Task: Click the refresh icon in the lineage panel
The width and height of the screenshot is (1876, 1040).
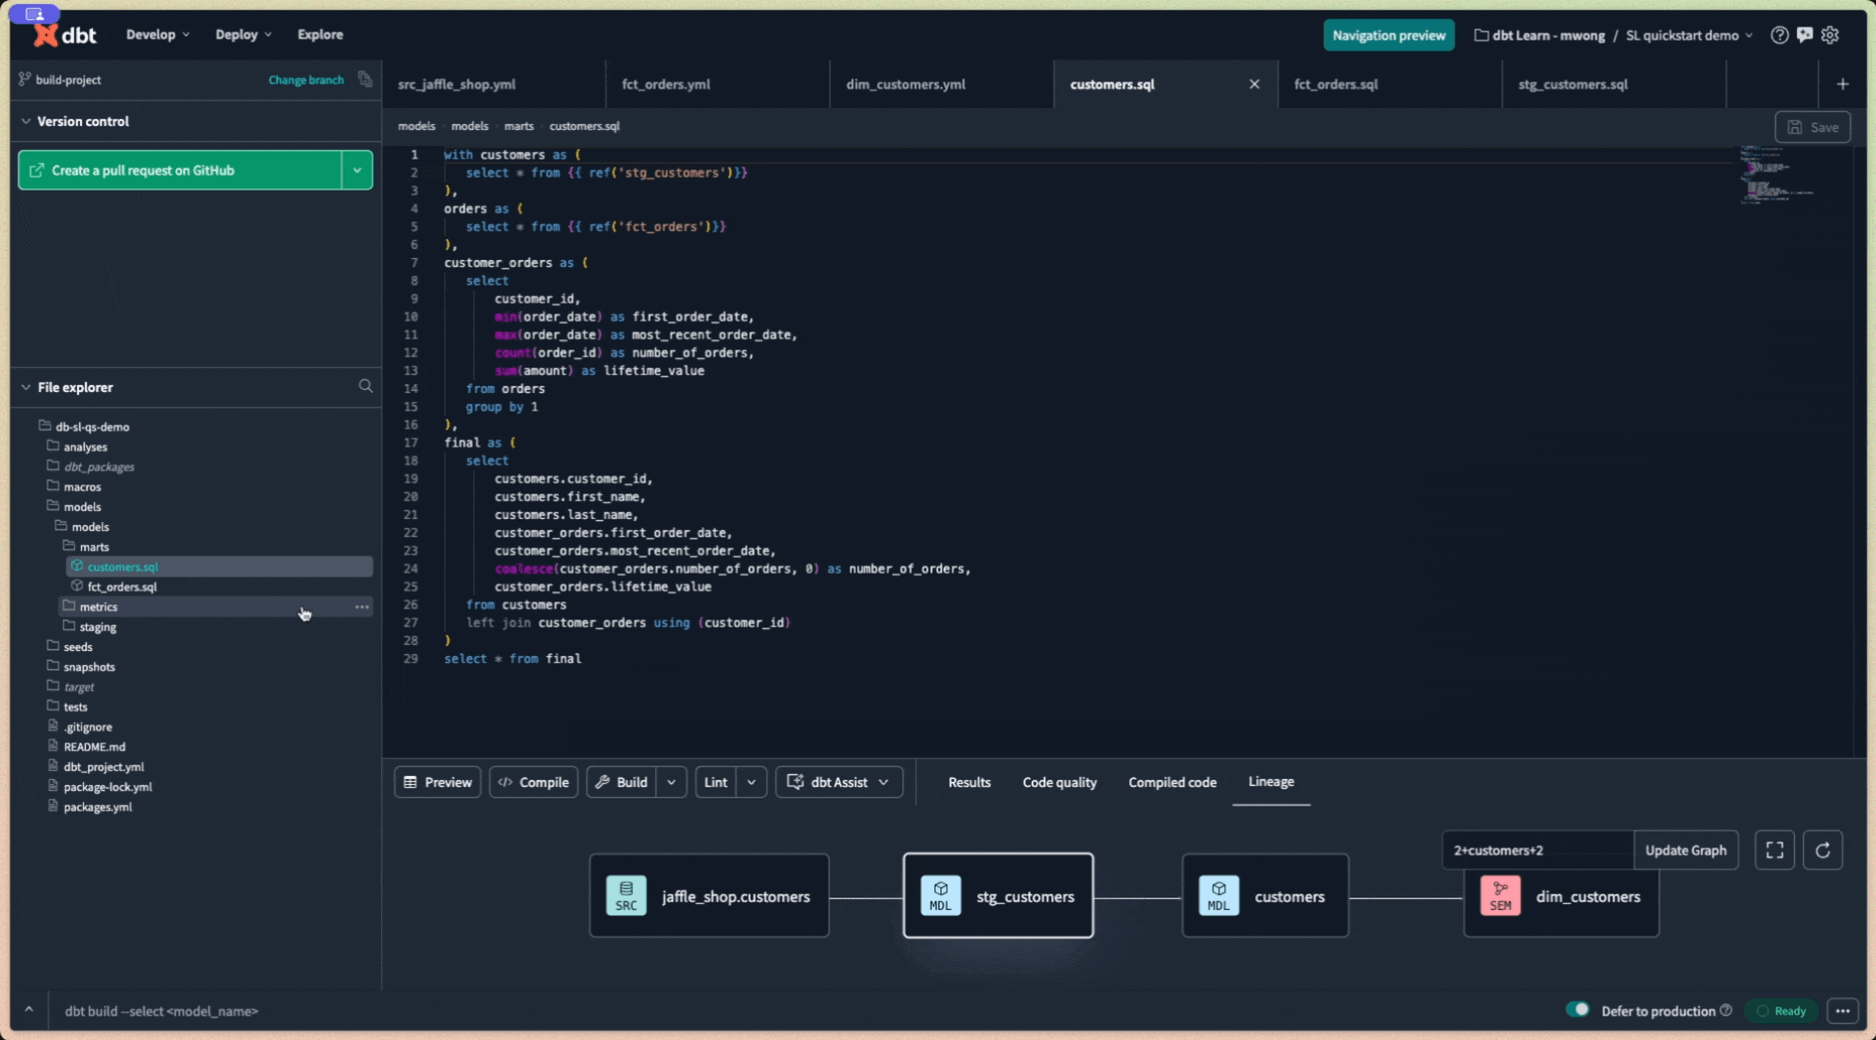Action: [x=1823, y=850]
